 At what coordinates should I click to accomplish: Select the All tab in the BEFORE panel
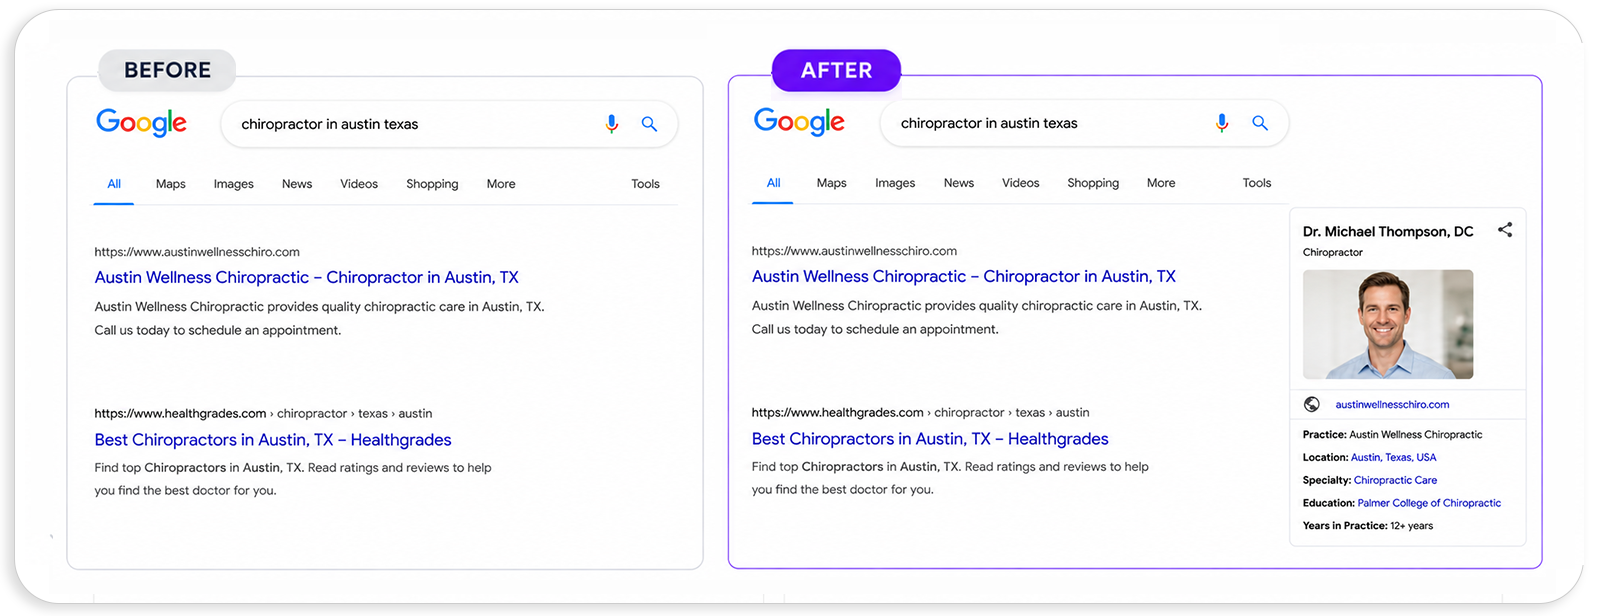114,184
